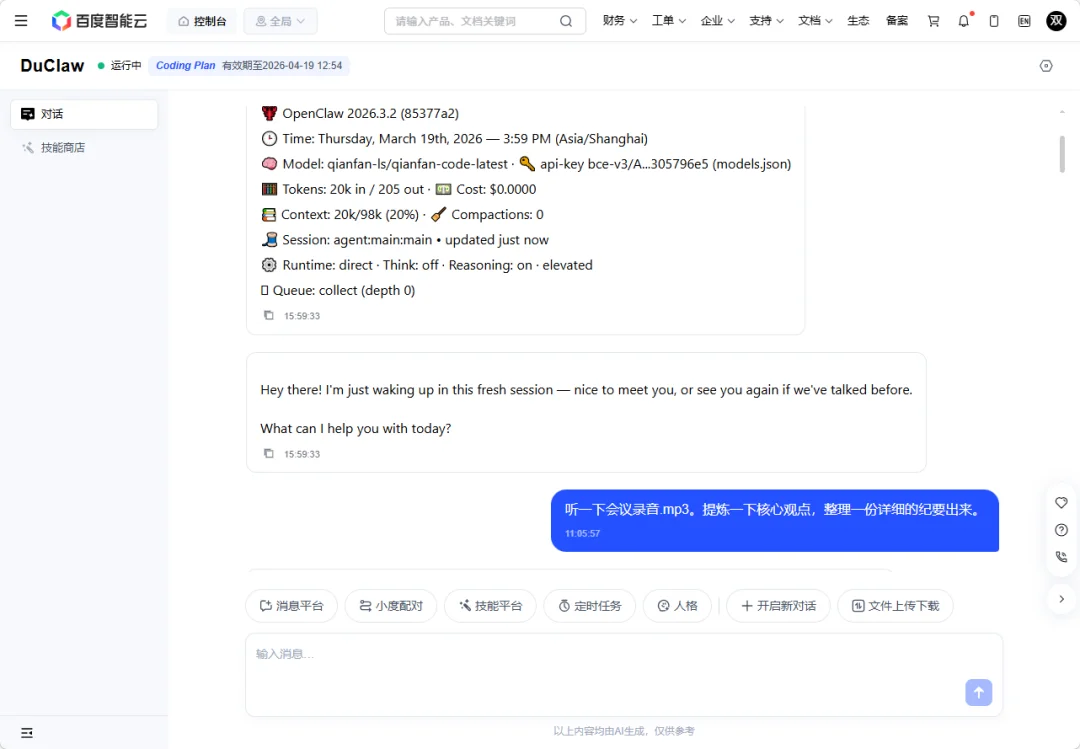Open the hamburger menu at top left

[21, 21]
